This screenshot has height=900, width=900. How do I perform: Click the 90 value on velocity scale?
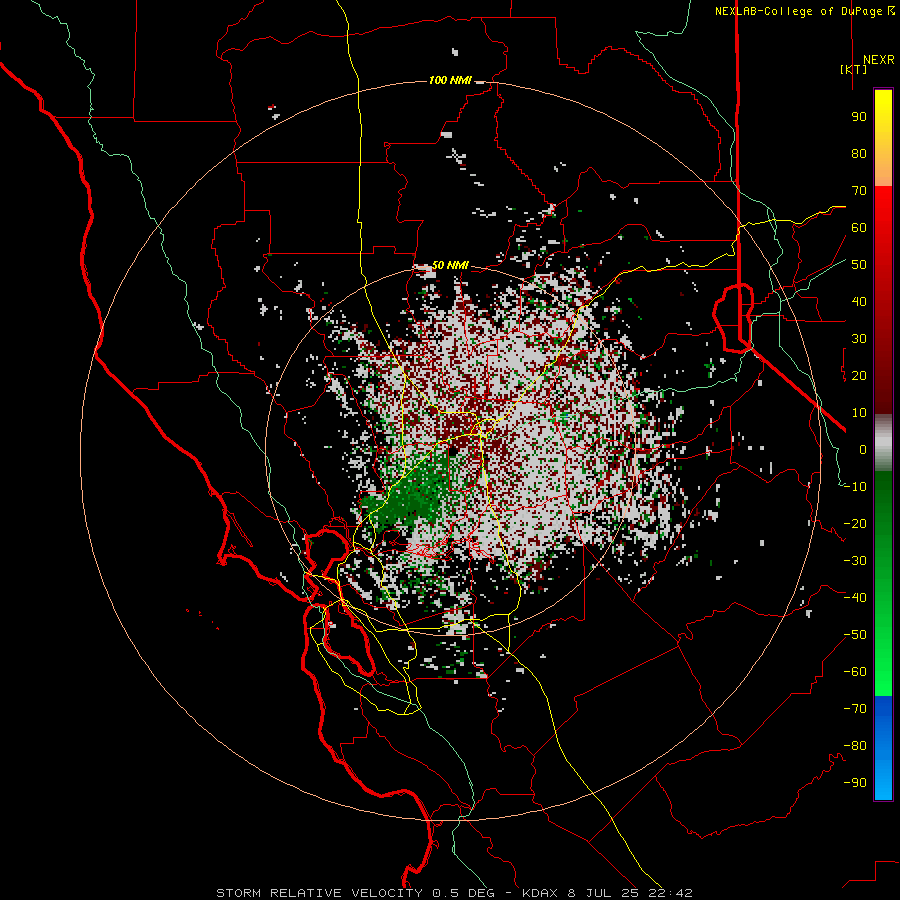(859, 117)
